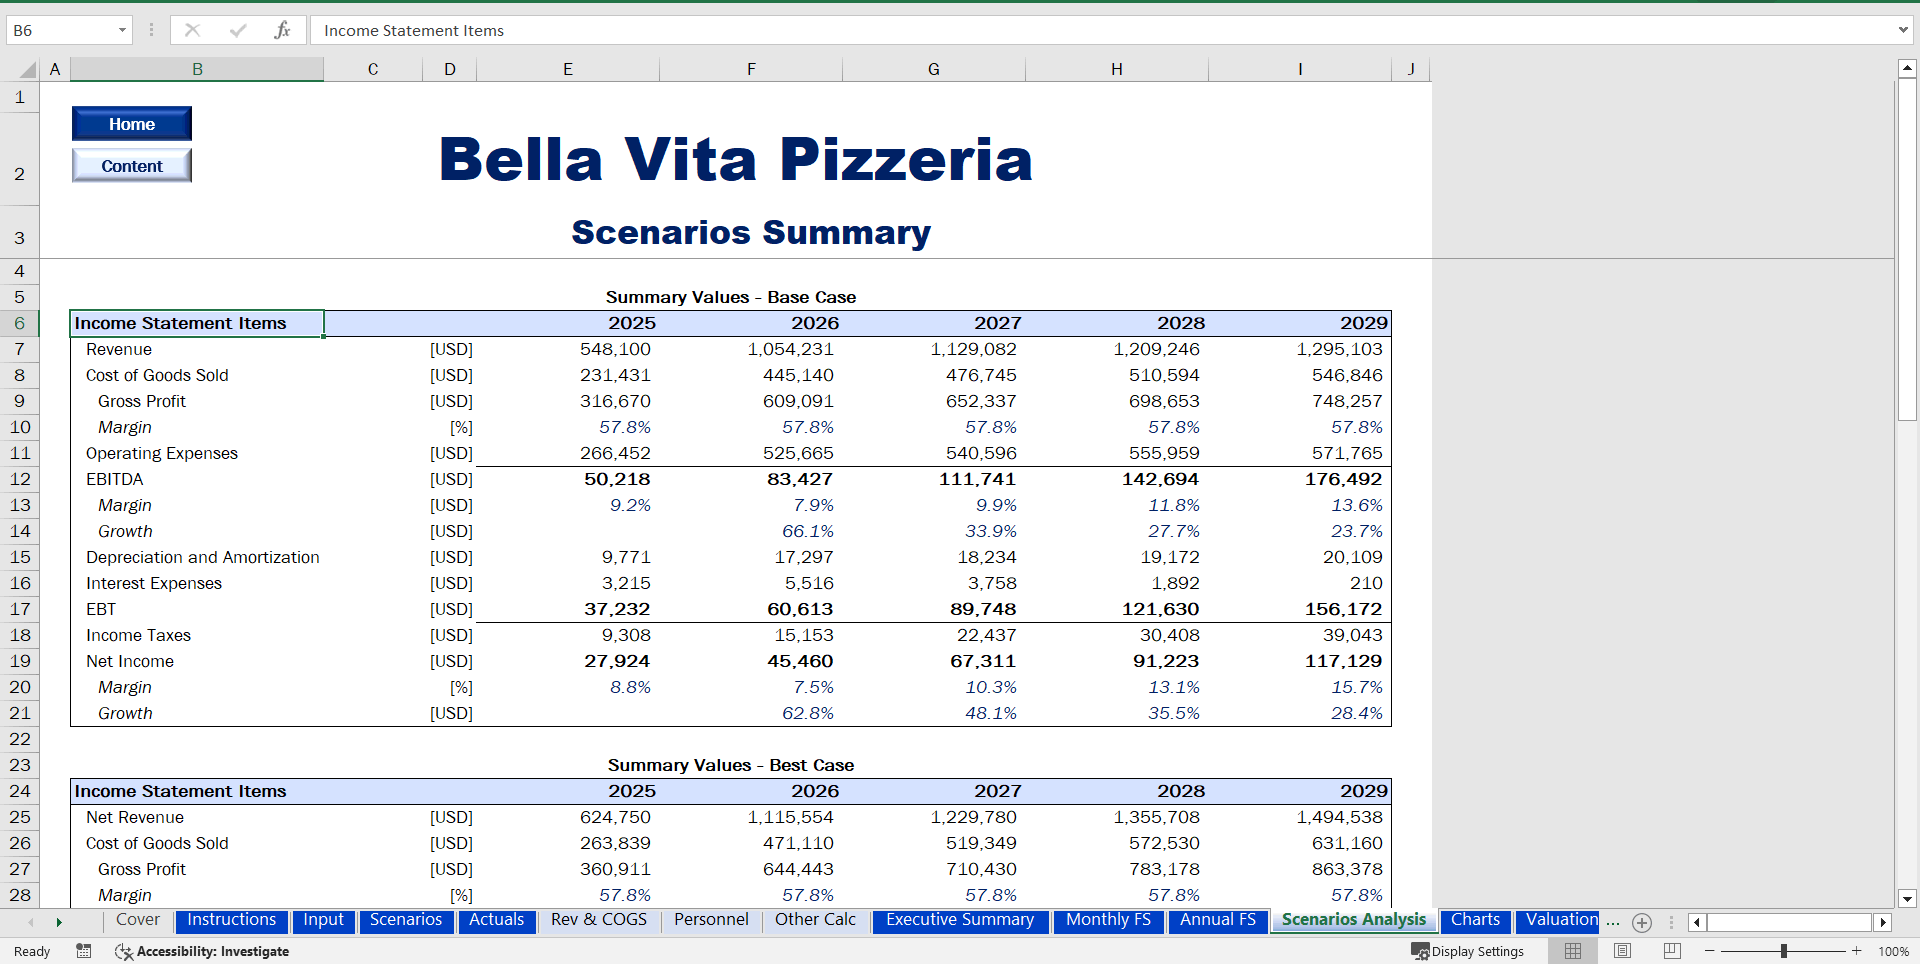The width and height of the screenshot is (1920, 966).
Task: Click vertical scrollbar down arrow
Action: click(1907, 898)
